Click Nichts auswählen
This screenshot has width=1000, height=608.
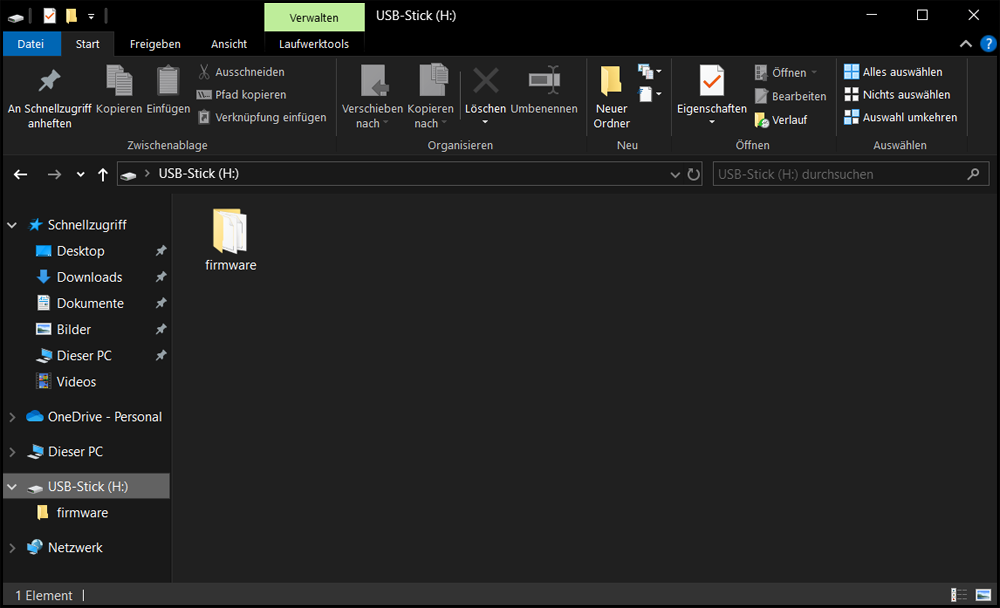(x=897, y=94)
